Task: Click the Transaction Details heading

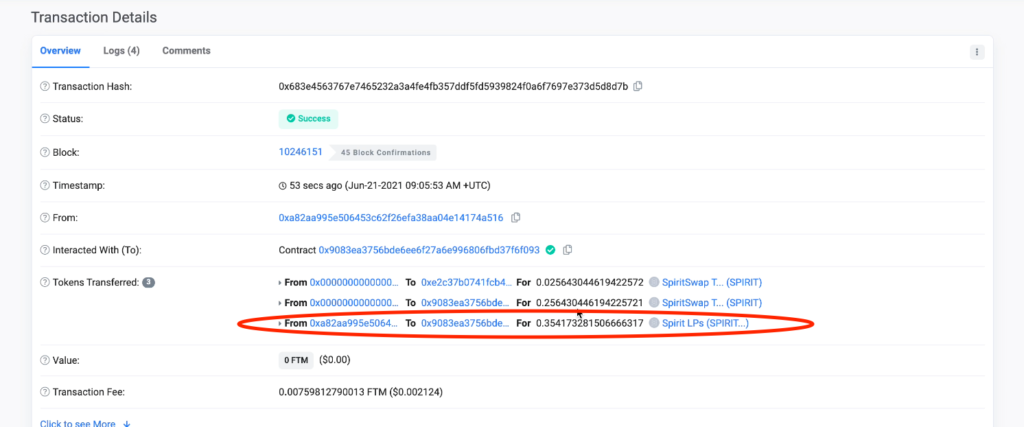Action: 94,18
